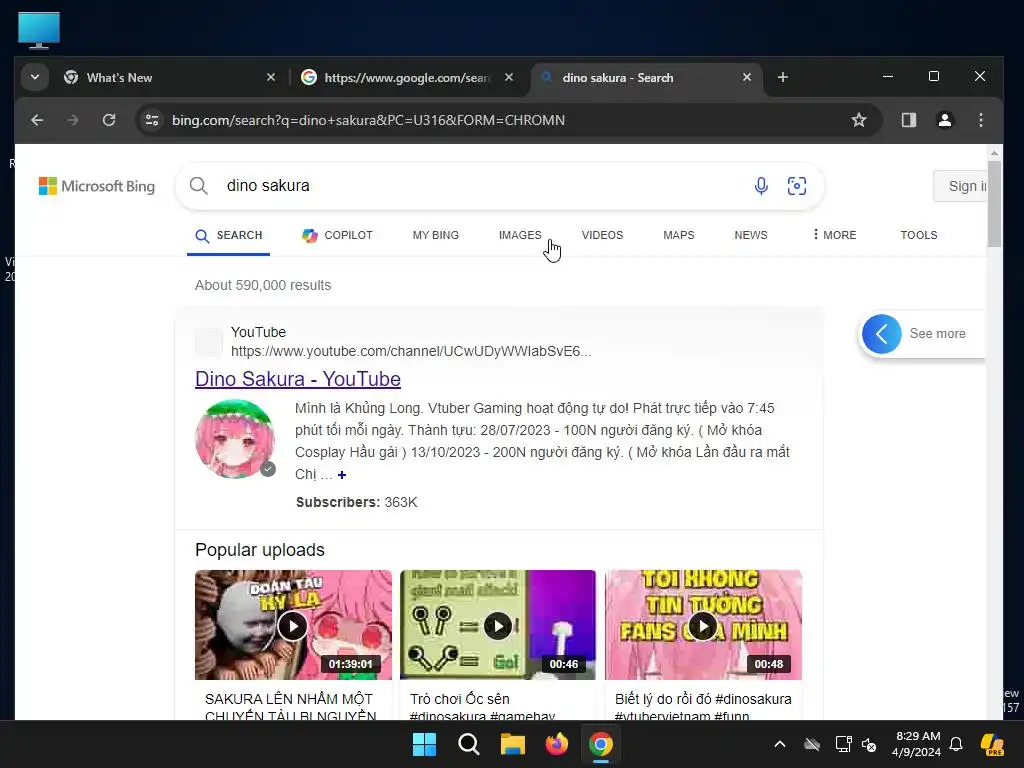Open notifications bell in taskbar
Screen dimensions: 1024x768
click(955, 744)
